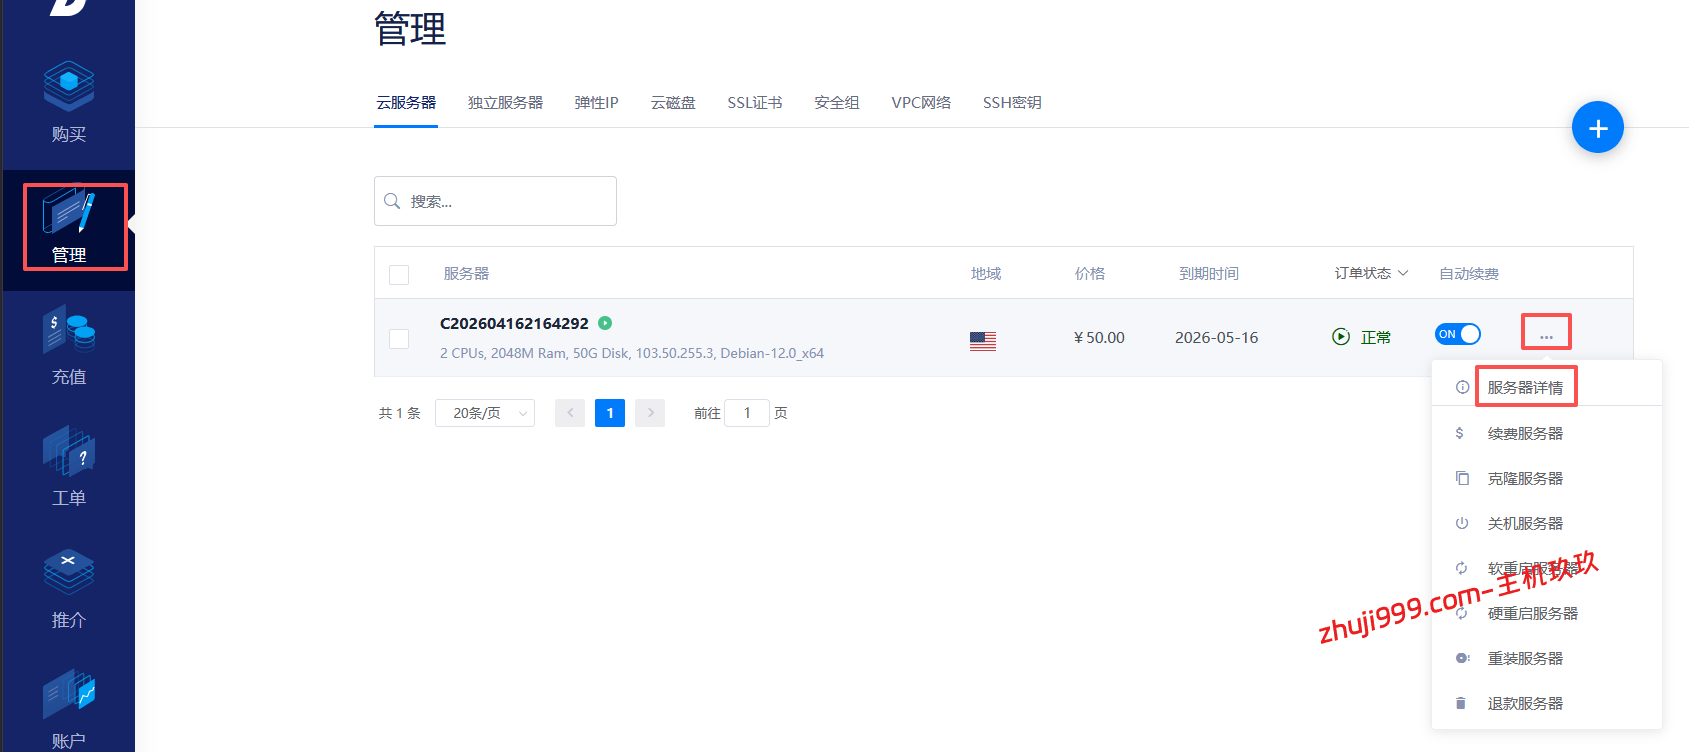The image size is (1689, 752).
Task: Select 服务器详情 from the context menu
Action: click(x=1524, y=388)
